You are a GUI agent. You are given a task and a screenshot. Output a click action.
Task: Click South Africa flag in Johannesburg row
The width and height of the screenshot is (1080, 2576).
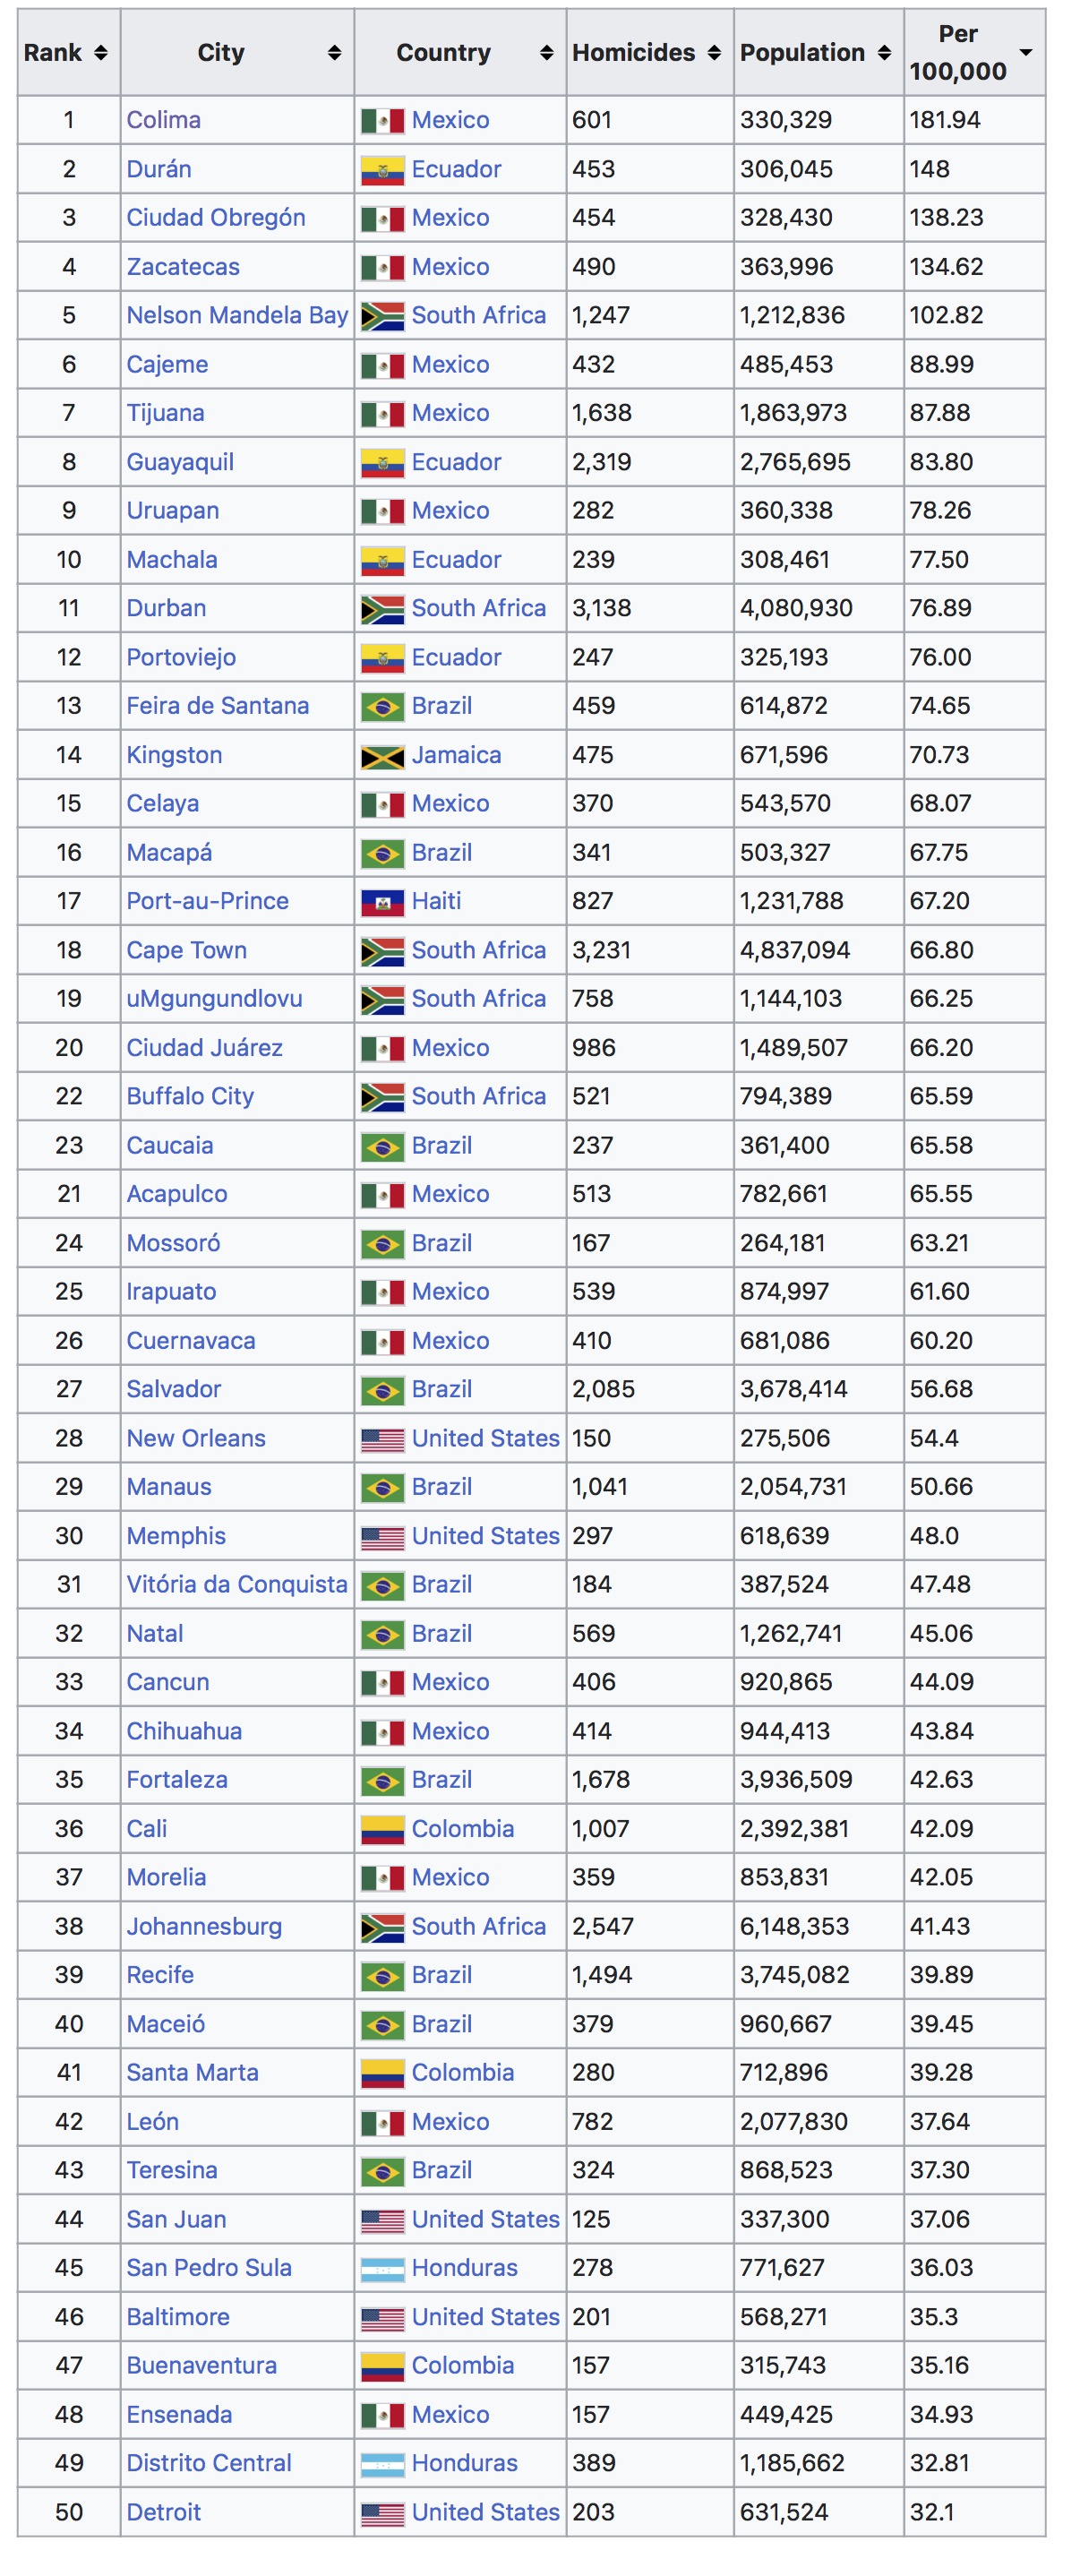(x=383, y=1927)
